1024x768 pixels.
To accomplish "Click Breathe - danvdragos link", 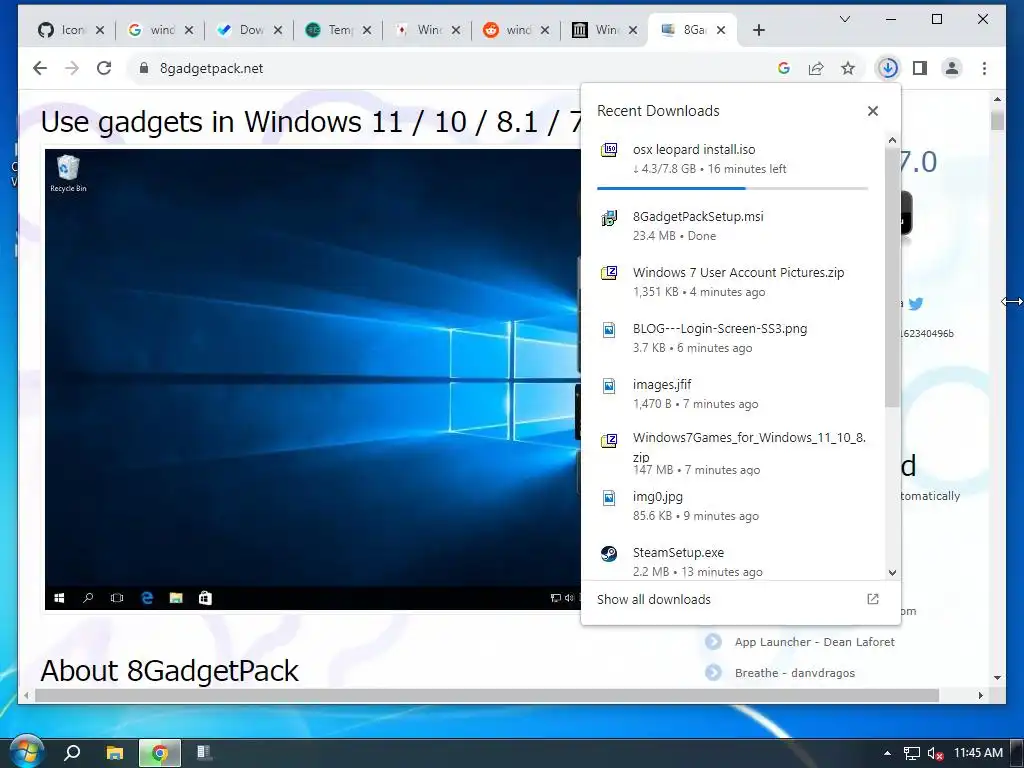I will 795,673.
